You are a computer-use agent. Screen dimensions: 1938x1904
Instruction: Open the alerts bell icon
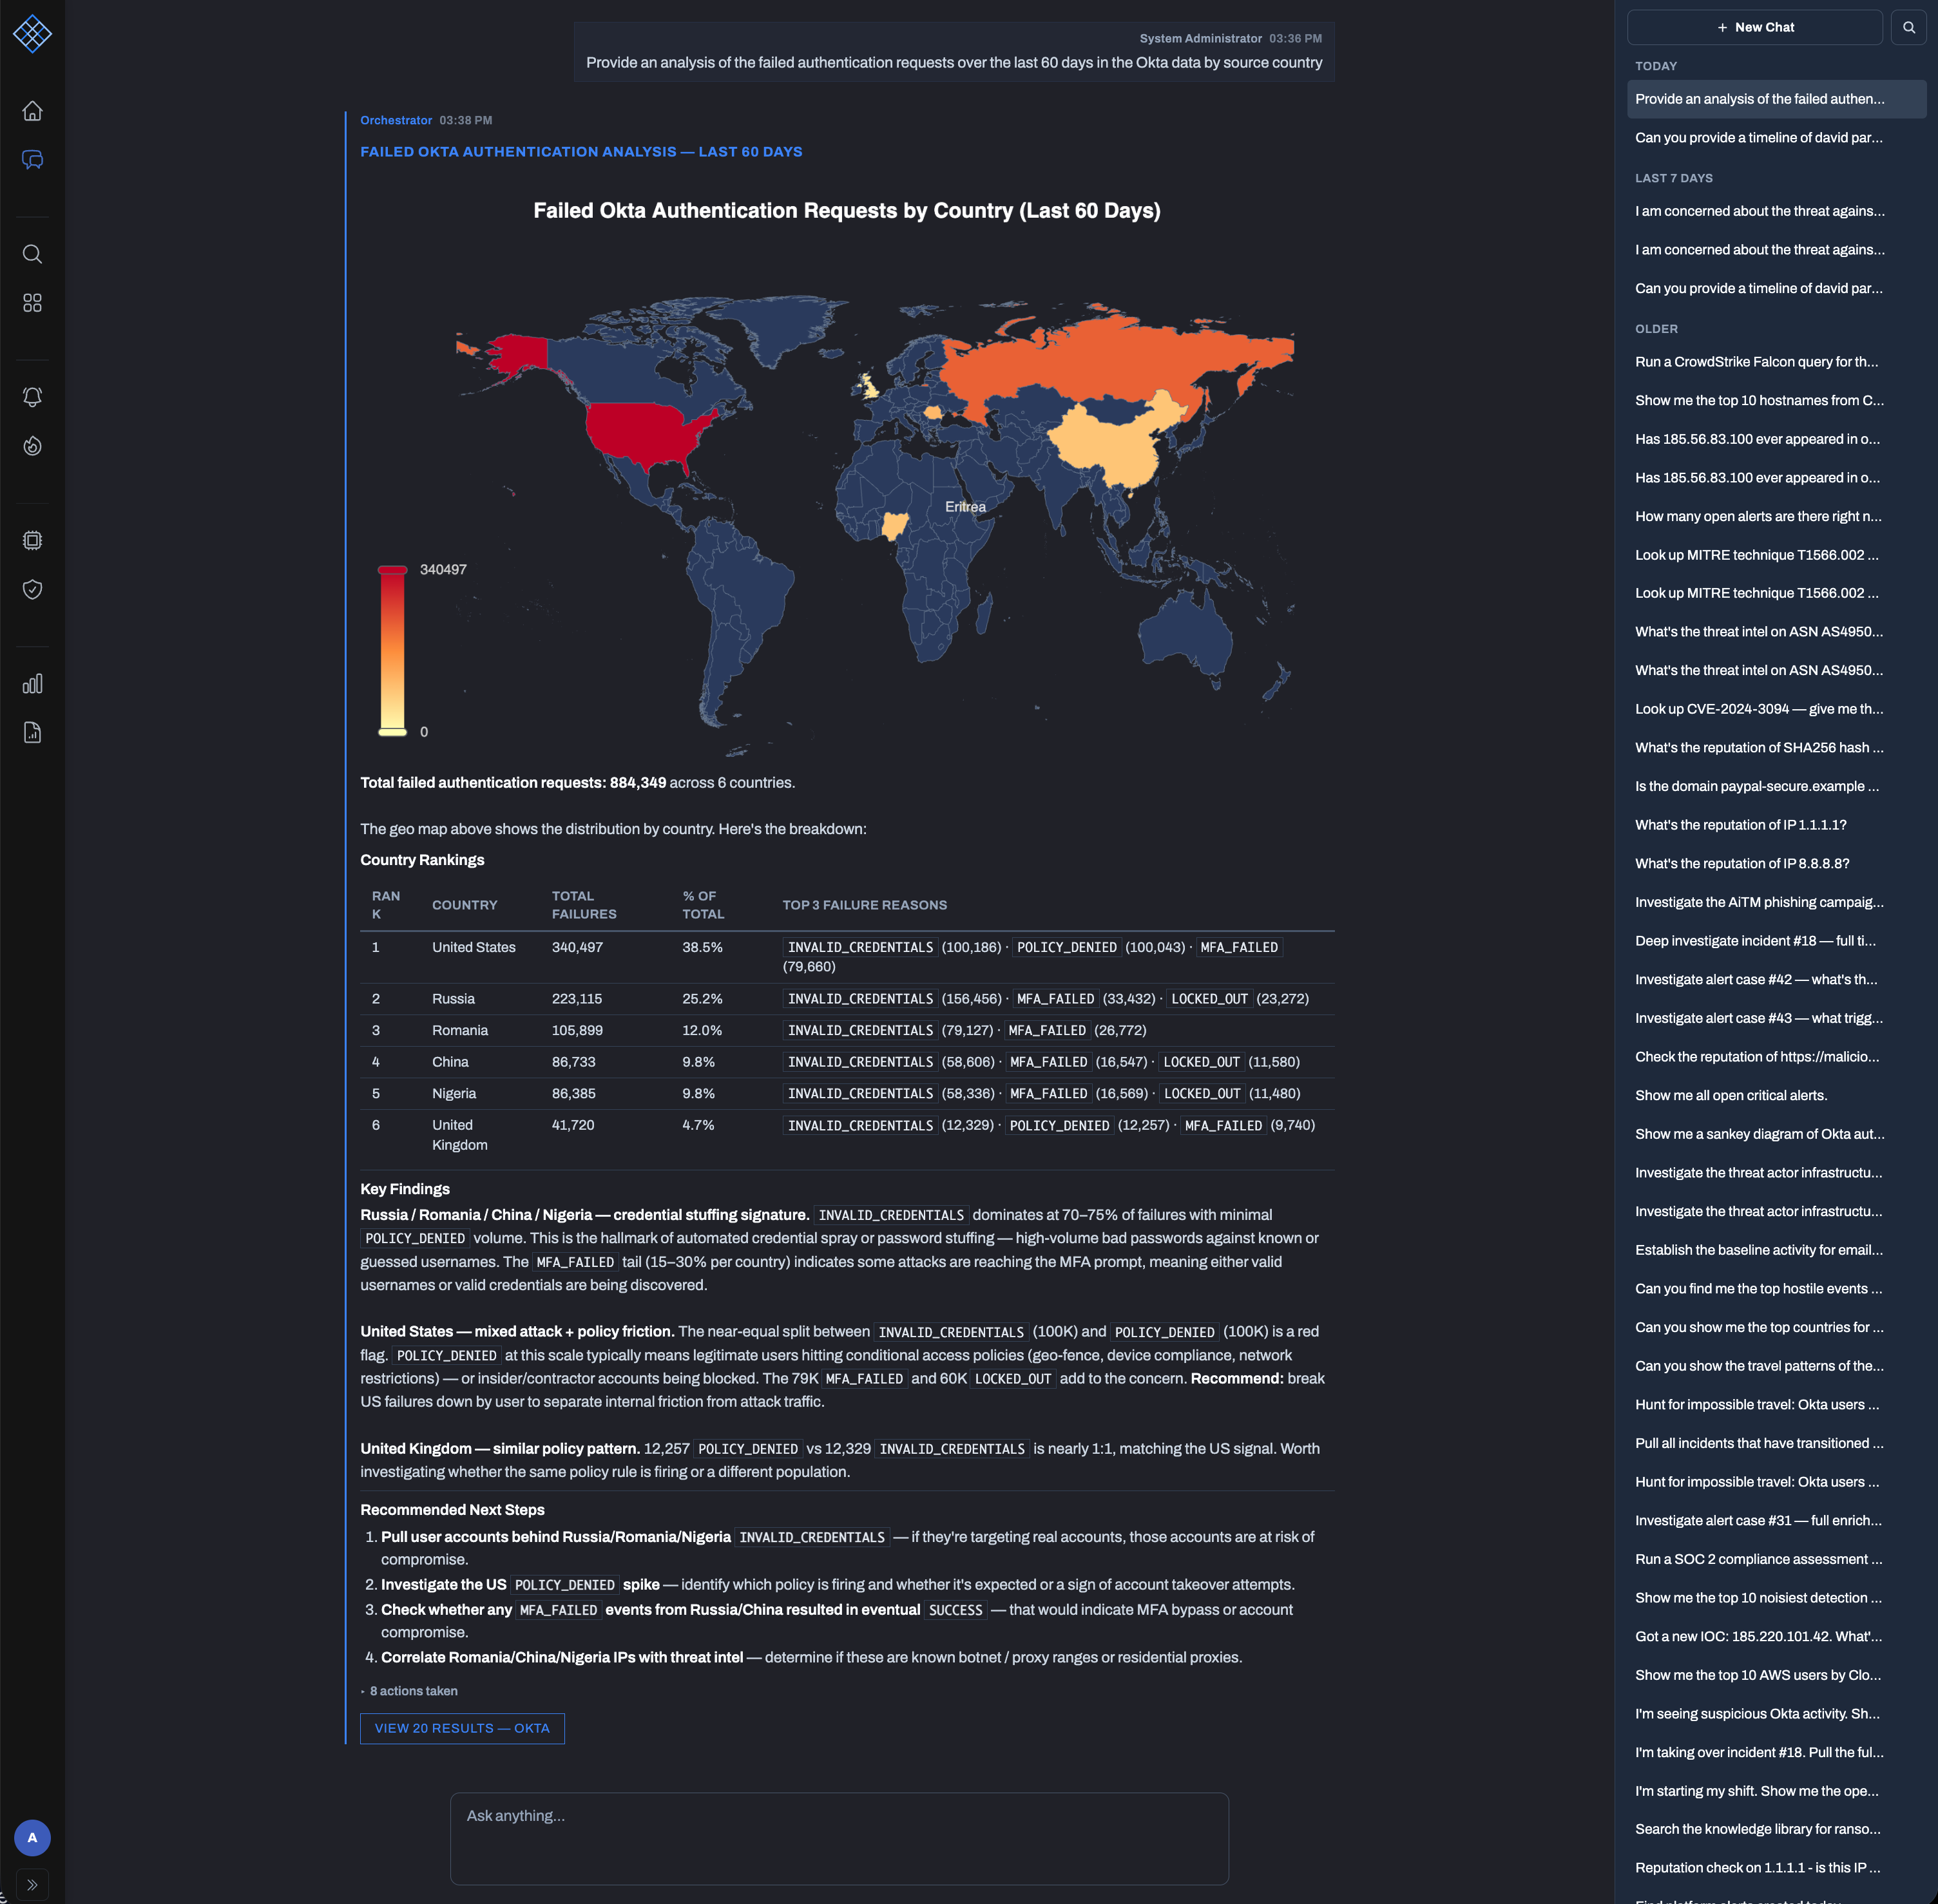click(x=32, y=397)
